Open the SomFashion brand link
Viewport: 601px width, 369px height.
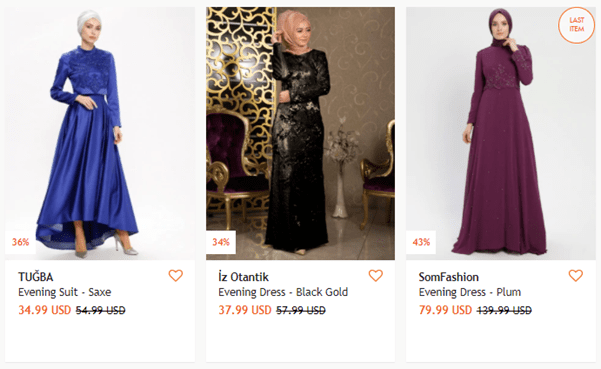click(x=448, y=277)
